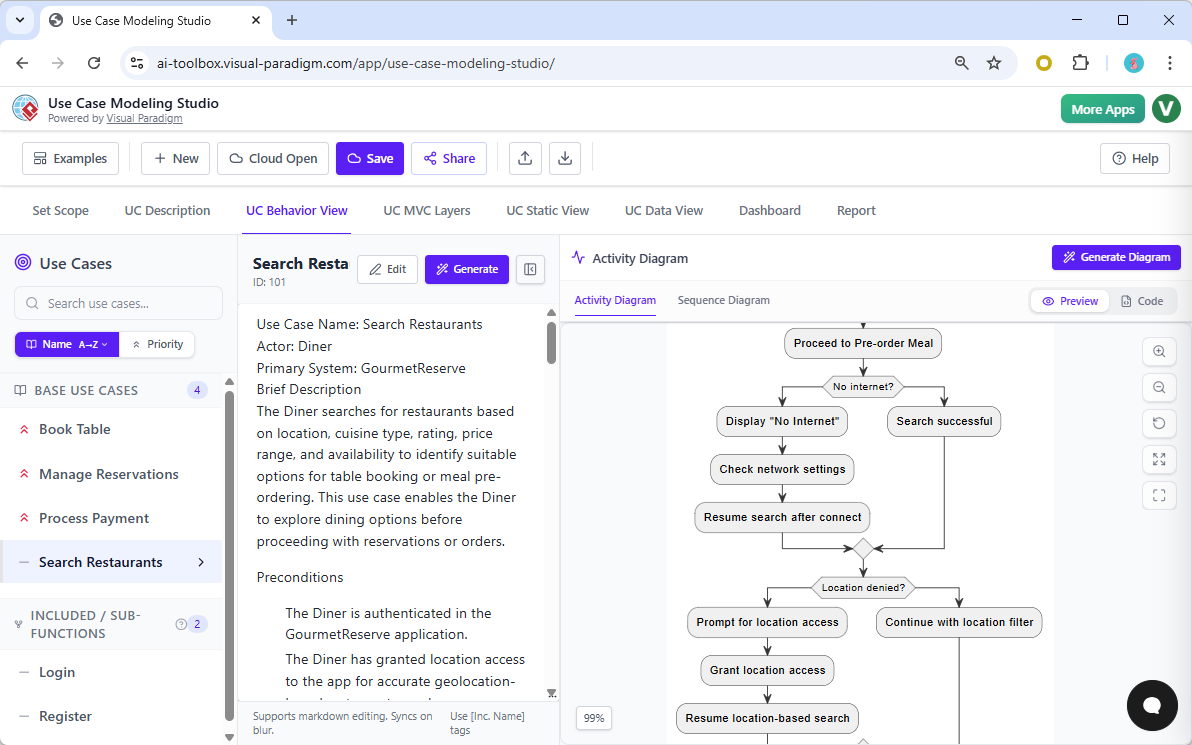Click the Cloud Open button
This screenshot has height=745, width=1192.
pyautogui.click(x=272, y=158)
